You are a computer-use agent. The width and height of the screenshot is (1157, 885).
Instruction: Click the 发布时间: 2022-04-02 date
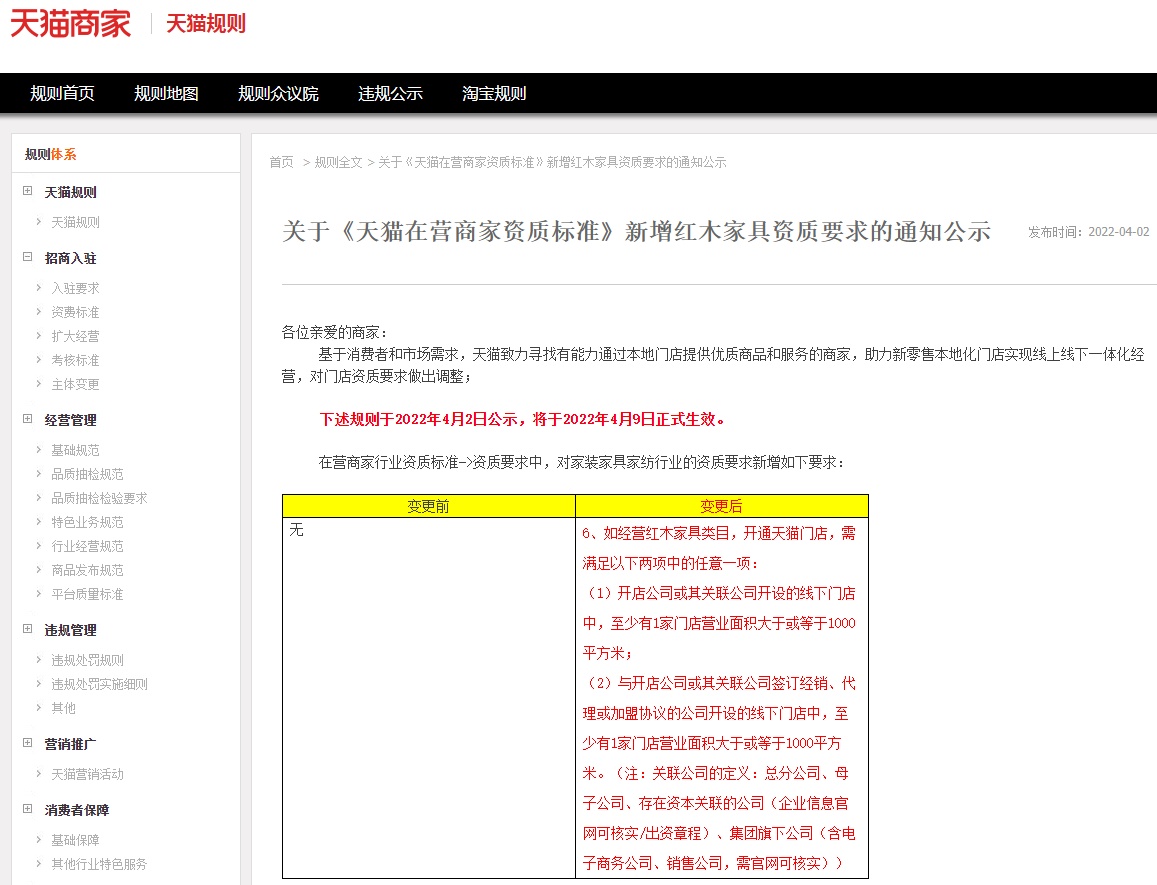click(1088, 232)
